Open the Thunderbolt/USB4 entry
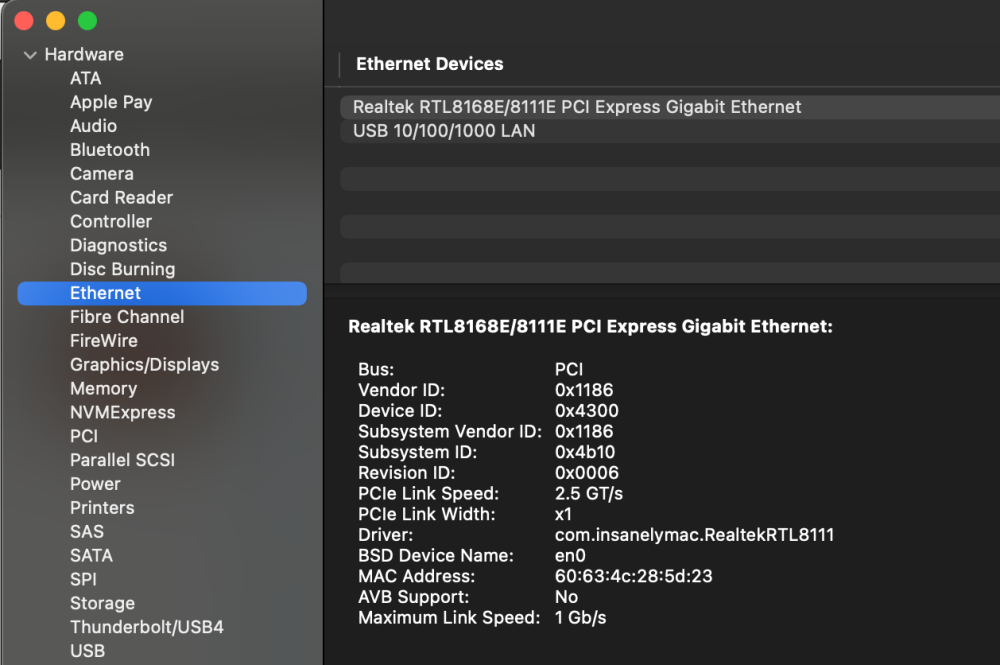This screenshot has width=1000, height=665. [147, 627]
